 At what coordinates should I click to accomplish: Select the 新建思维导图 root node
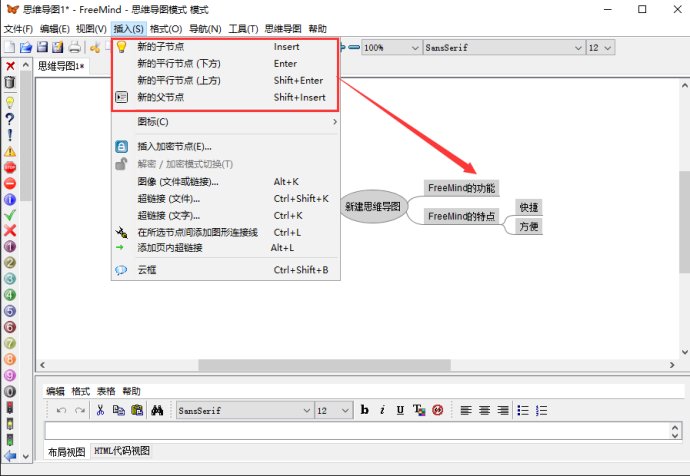[373, 206]
